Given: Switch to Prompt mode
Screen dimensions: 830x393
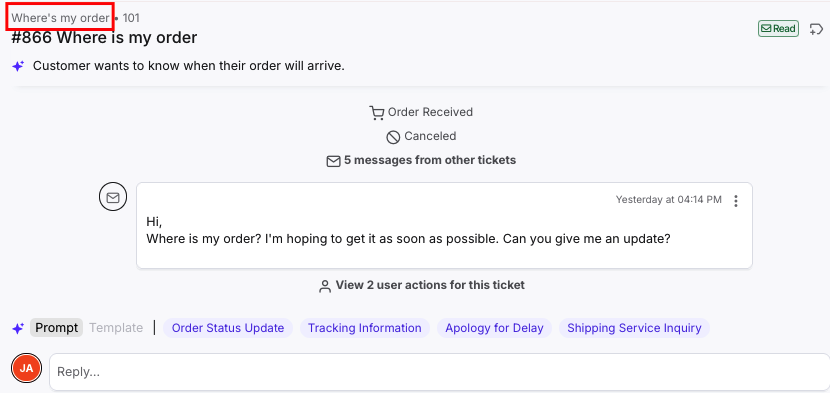Looking at the screenshot, I should click(x=57, y=328).
